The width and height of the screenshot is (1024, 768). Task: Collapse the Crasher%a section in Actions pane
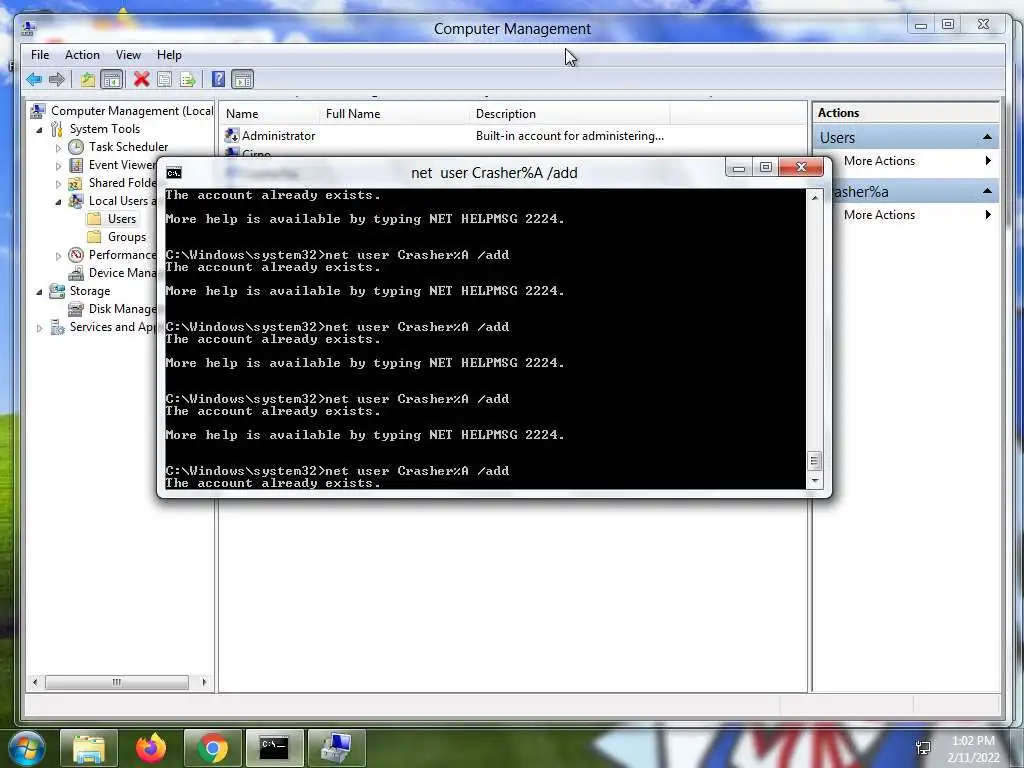pyautogui.click(x=987, y=191)
